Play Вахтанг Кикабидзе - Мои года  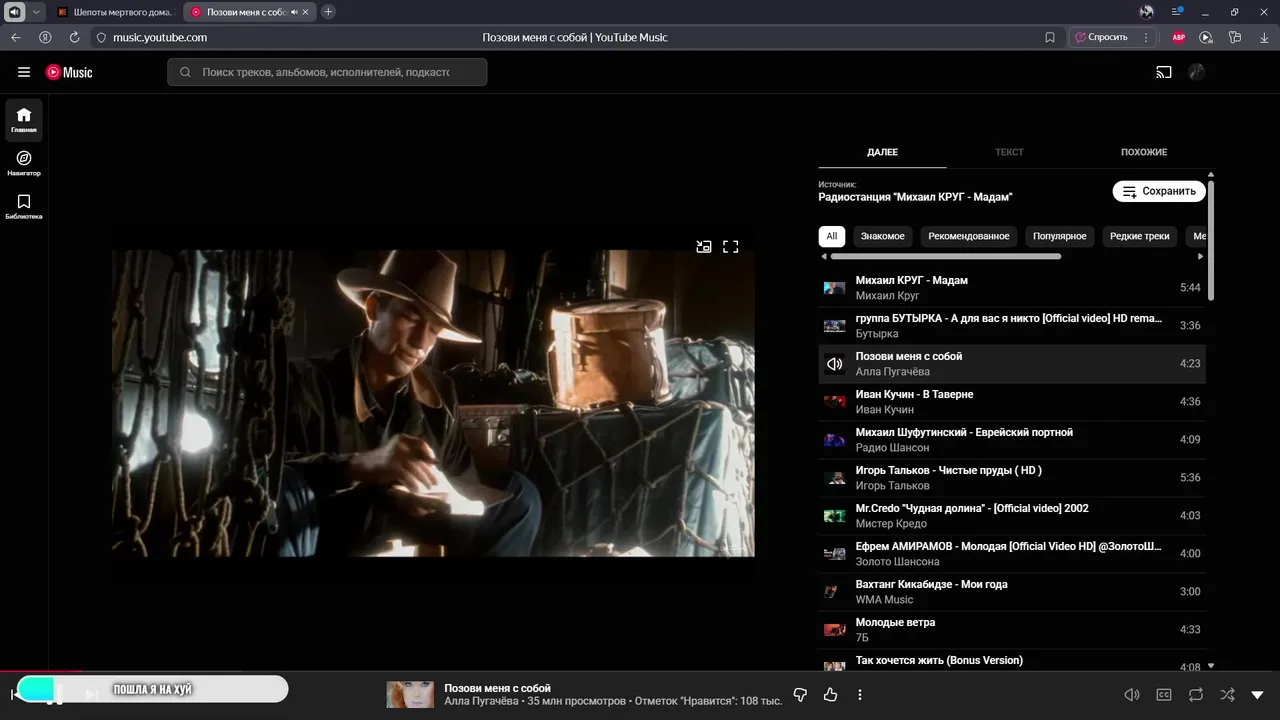(x=1012, y=592)
